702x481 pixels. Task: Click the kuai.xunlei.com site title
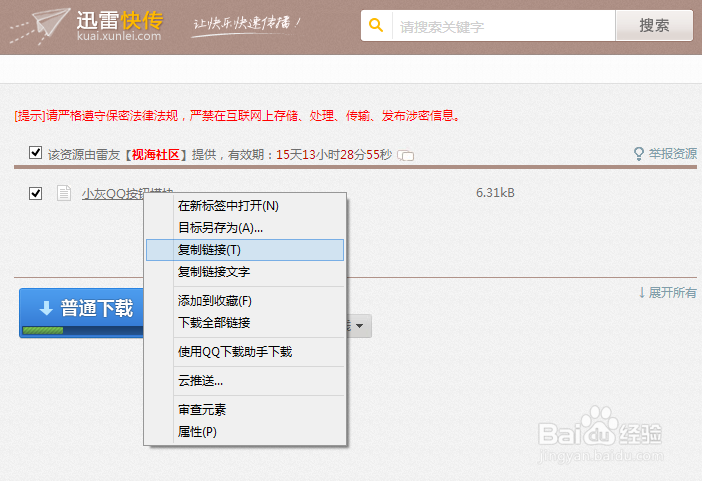coord(119,36)
